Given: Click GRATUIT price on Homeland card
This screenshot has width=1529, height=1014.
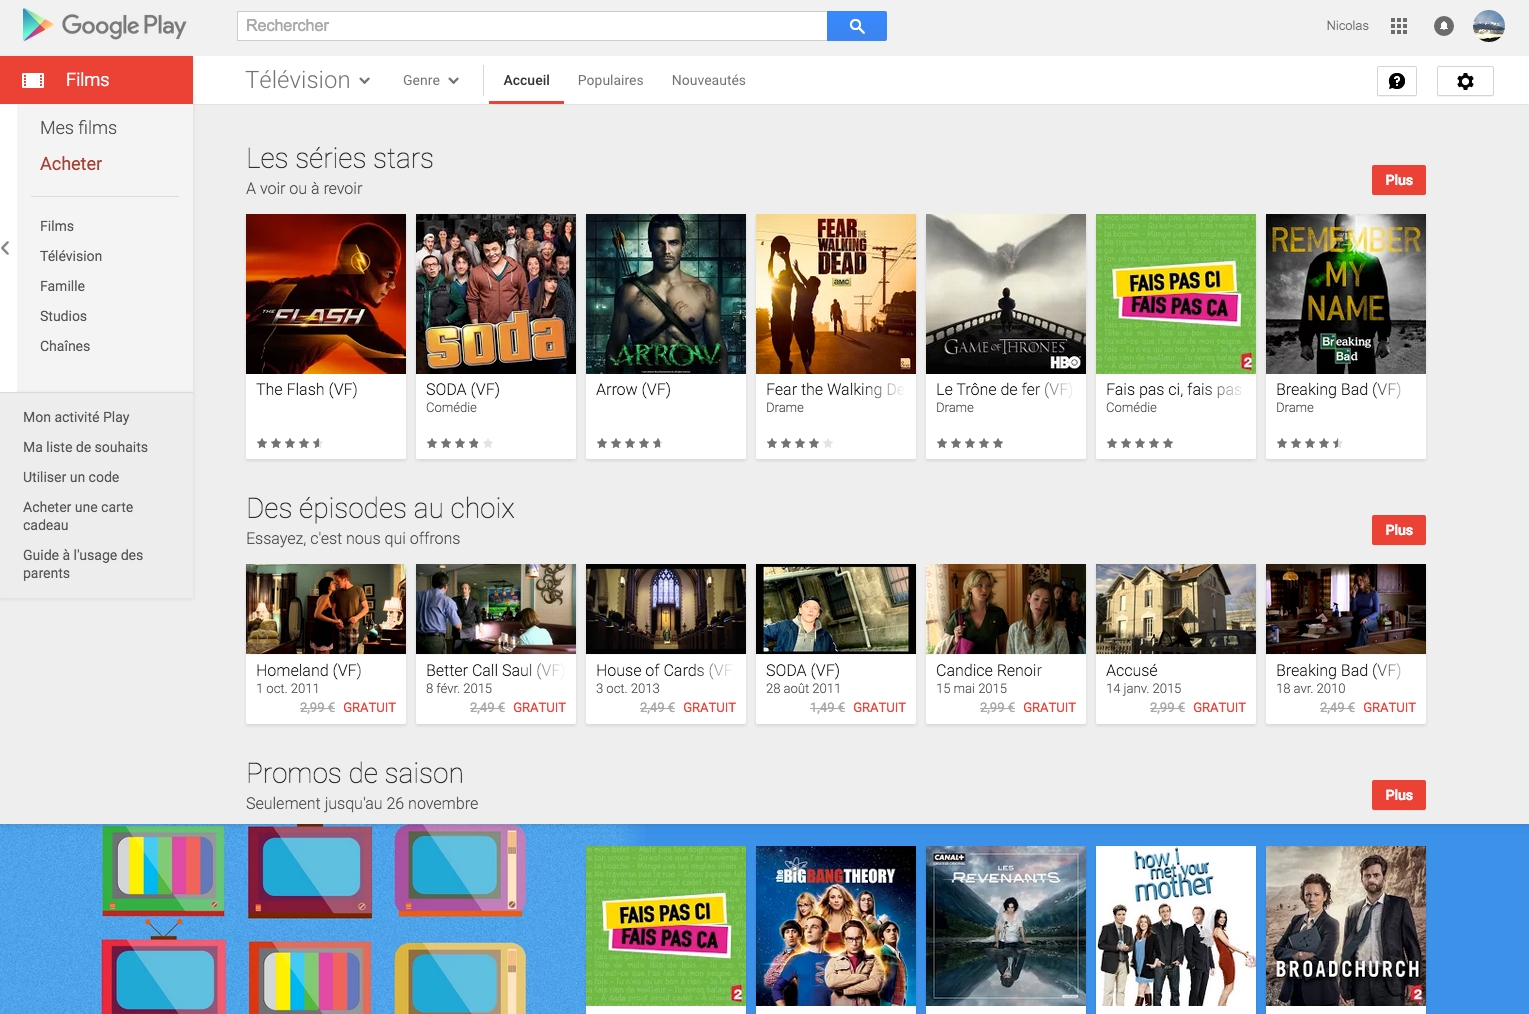Looking at the screenshot, I should point(369,707).
